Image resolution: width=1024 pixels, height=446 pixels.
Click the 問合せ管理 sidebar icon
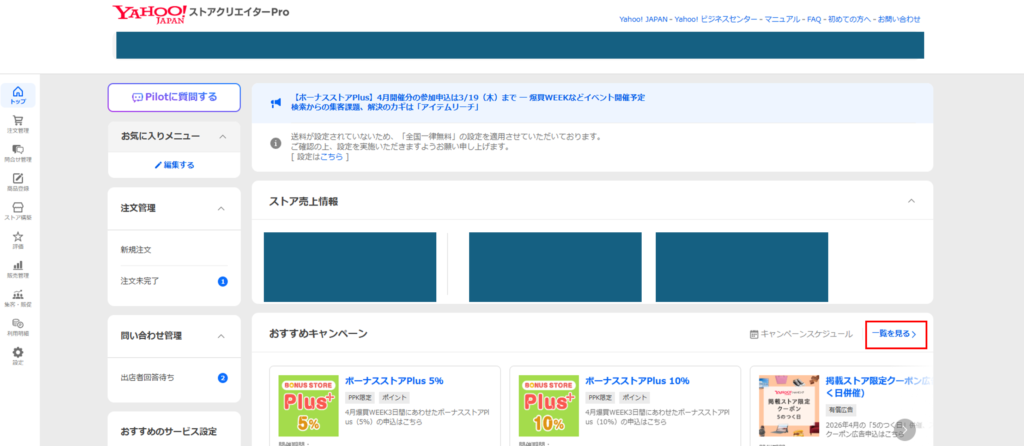[18, 153]
